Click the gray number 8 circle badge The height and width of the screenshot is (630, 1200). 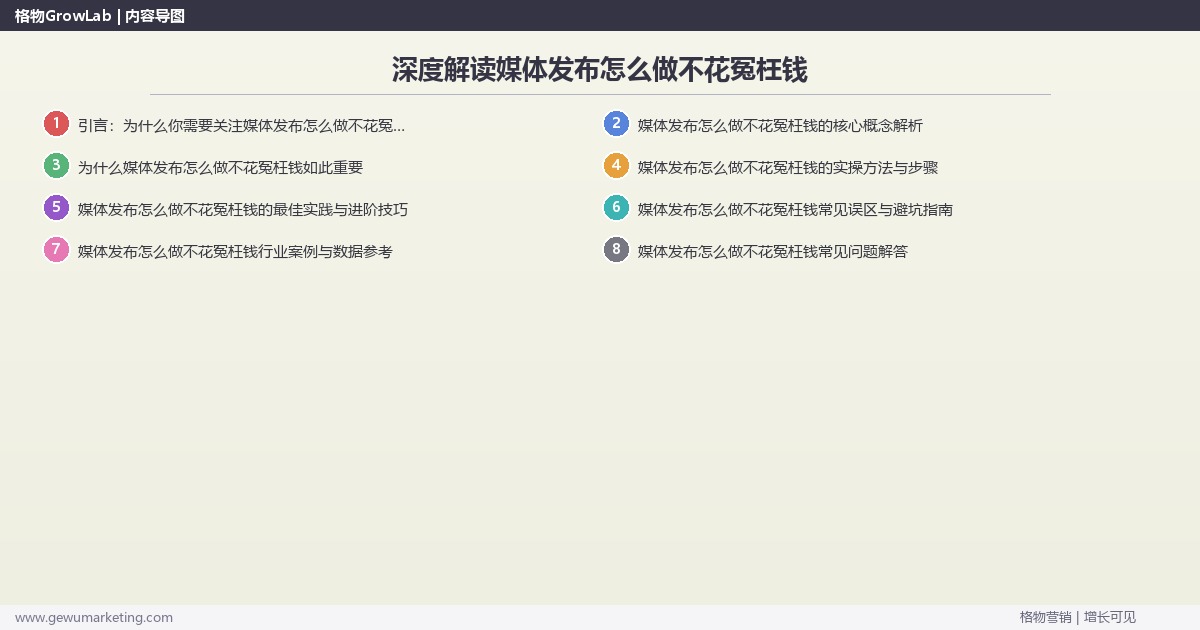pyautogui.click(x=616, y=250)
